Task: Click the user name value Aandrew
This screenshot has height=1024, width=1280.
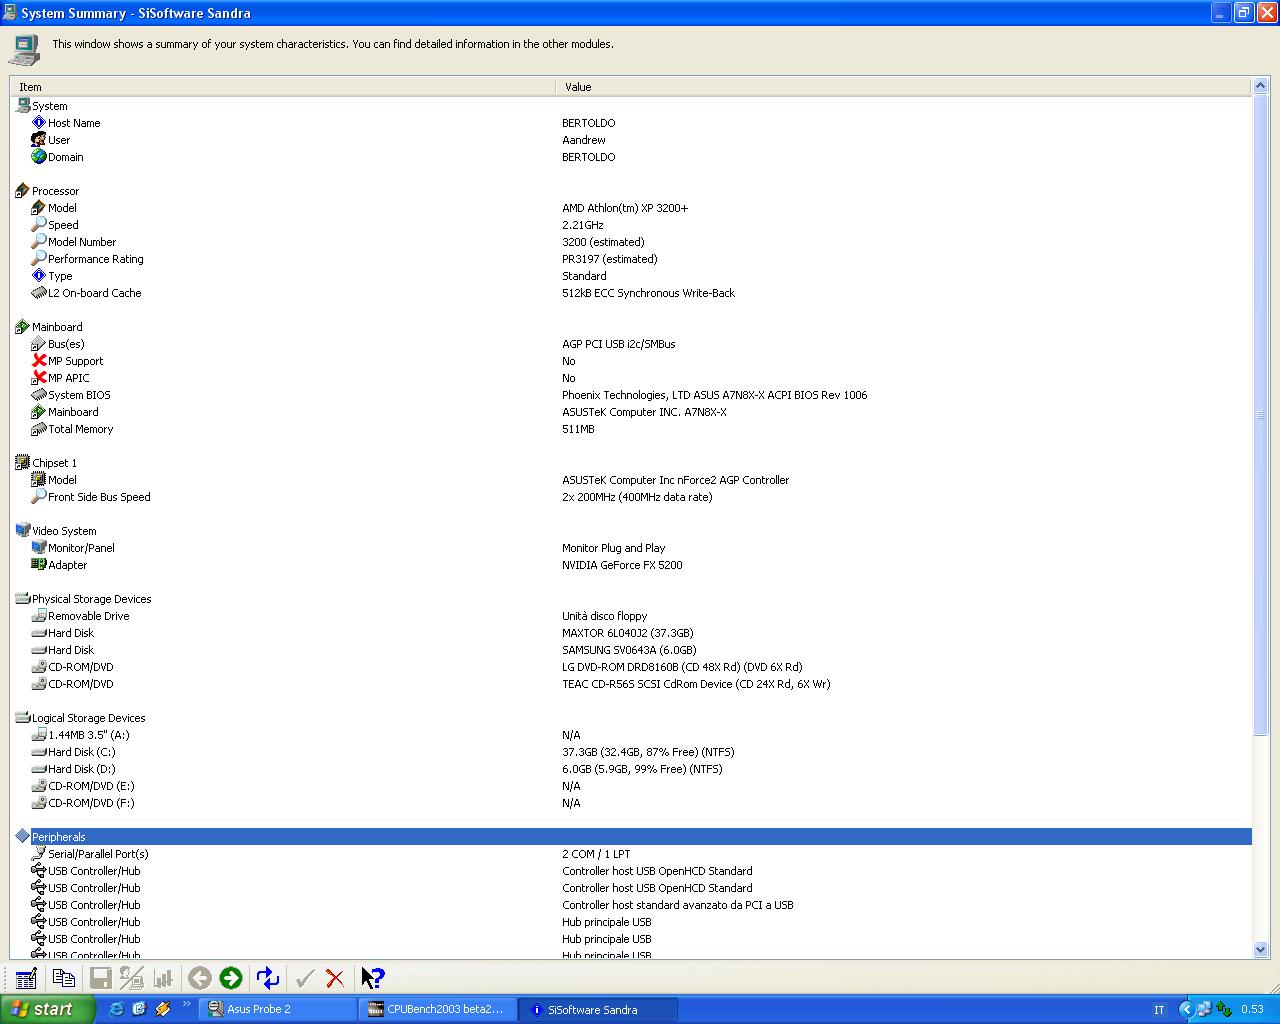Action: [584, 140]
